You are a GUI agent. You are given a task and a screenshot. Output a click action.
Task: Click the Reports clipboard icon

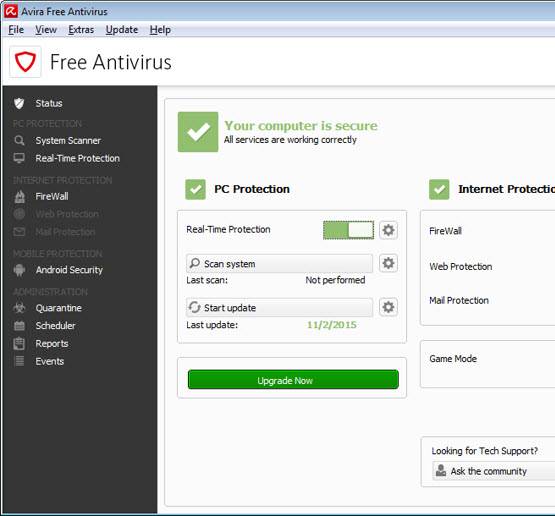[19, 344]
